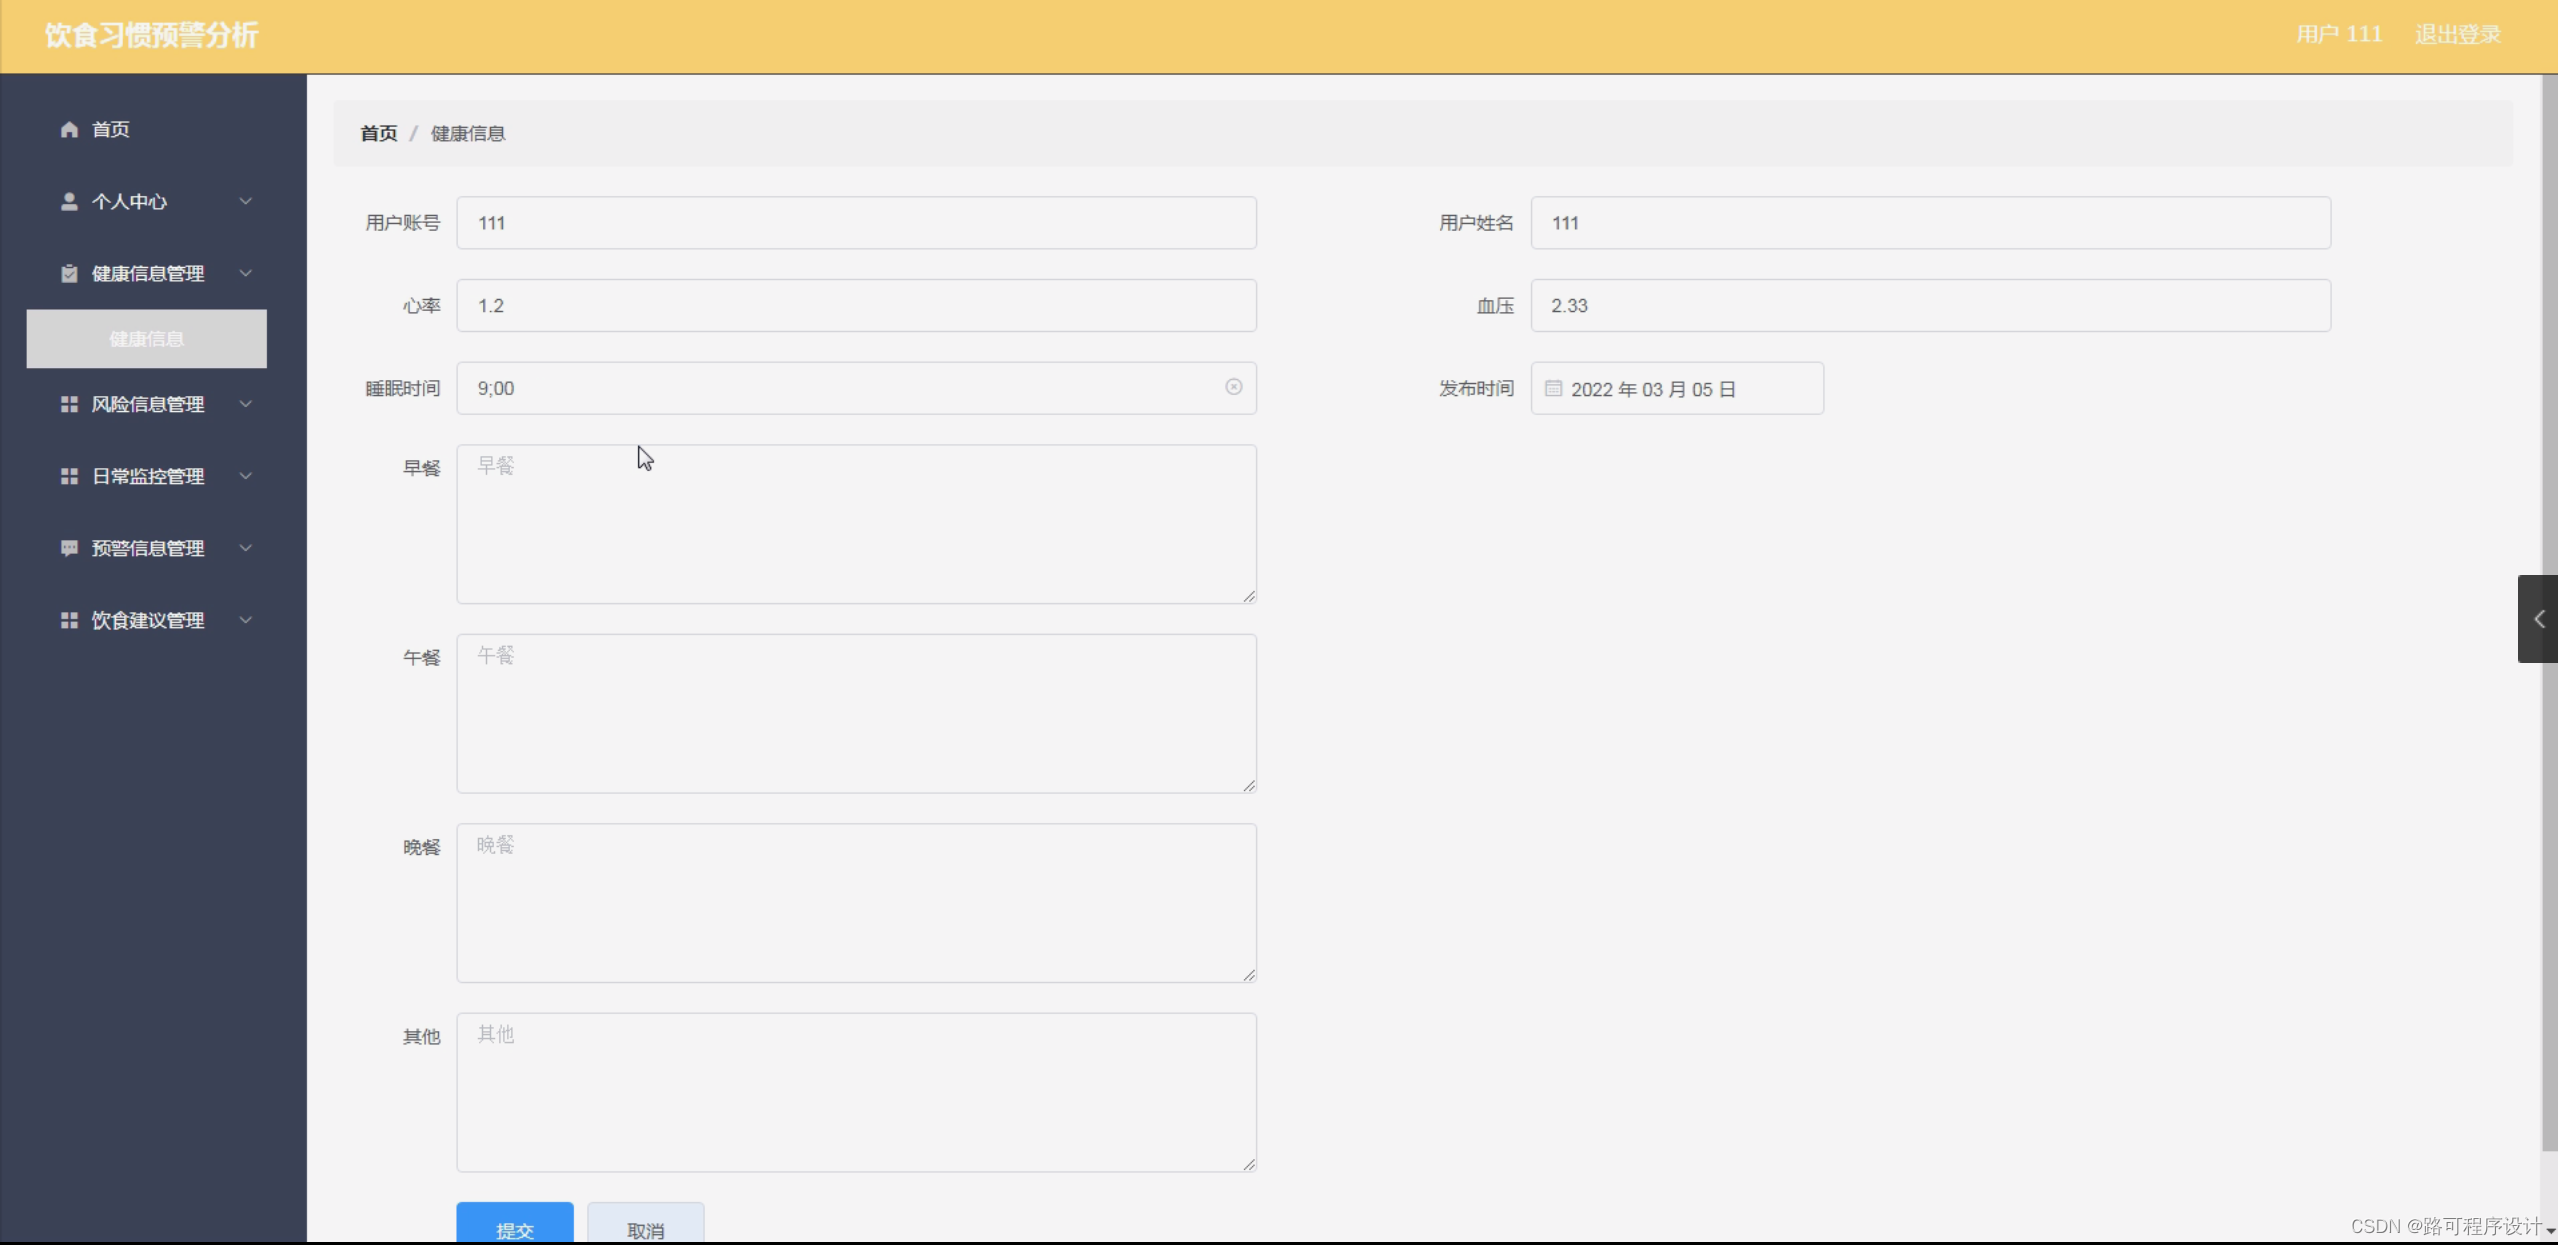Expand the 个人中心 menu chevron

245,201
